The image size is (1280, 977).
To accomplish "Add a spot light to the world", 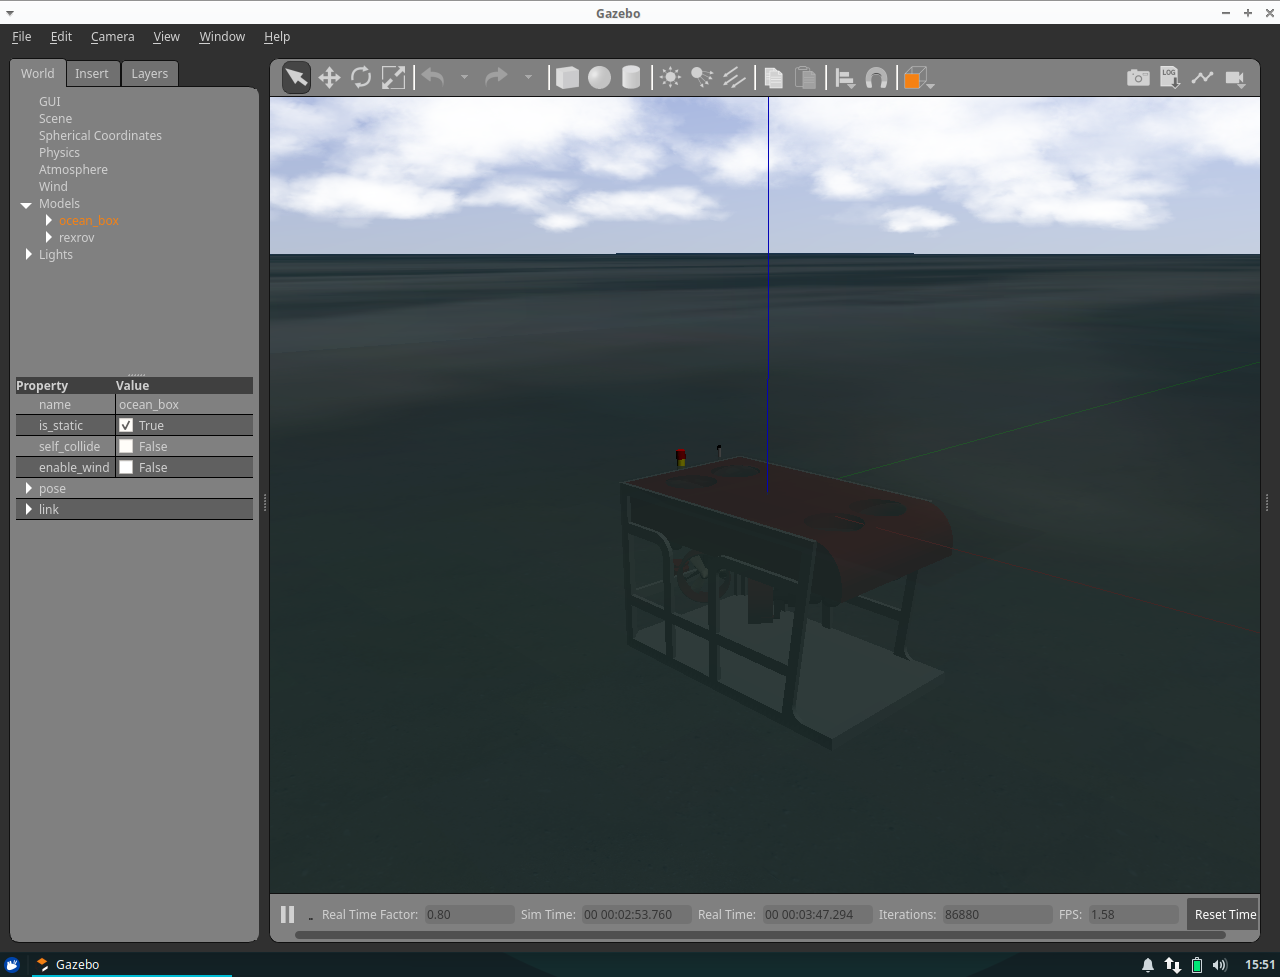I will (702, 77).
